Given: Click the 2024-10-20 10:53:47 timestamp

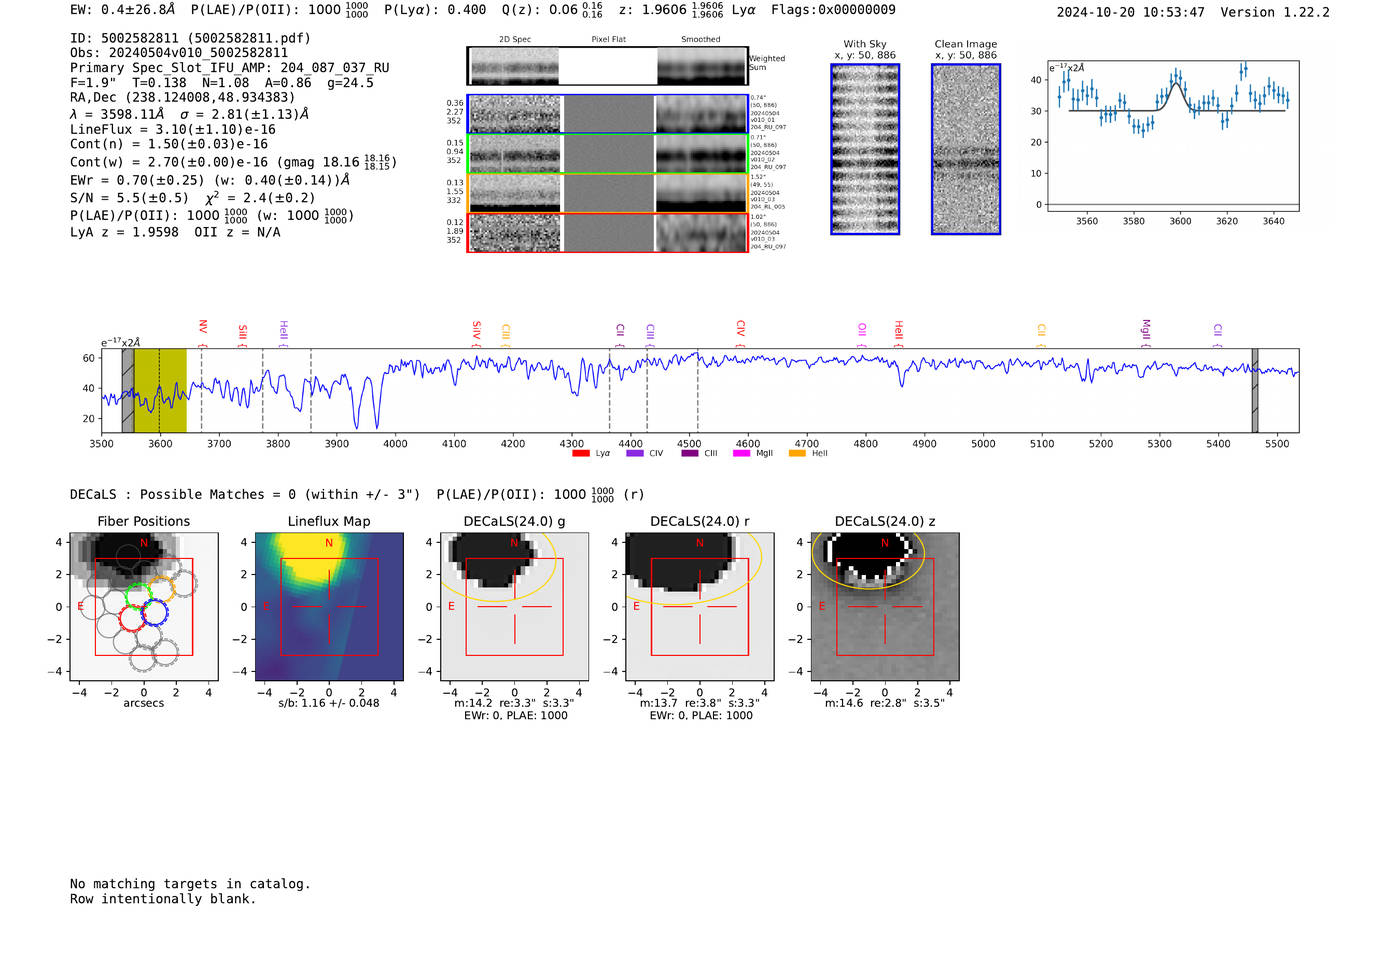Looking at the screenshot, I should [1131, 12].
